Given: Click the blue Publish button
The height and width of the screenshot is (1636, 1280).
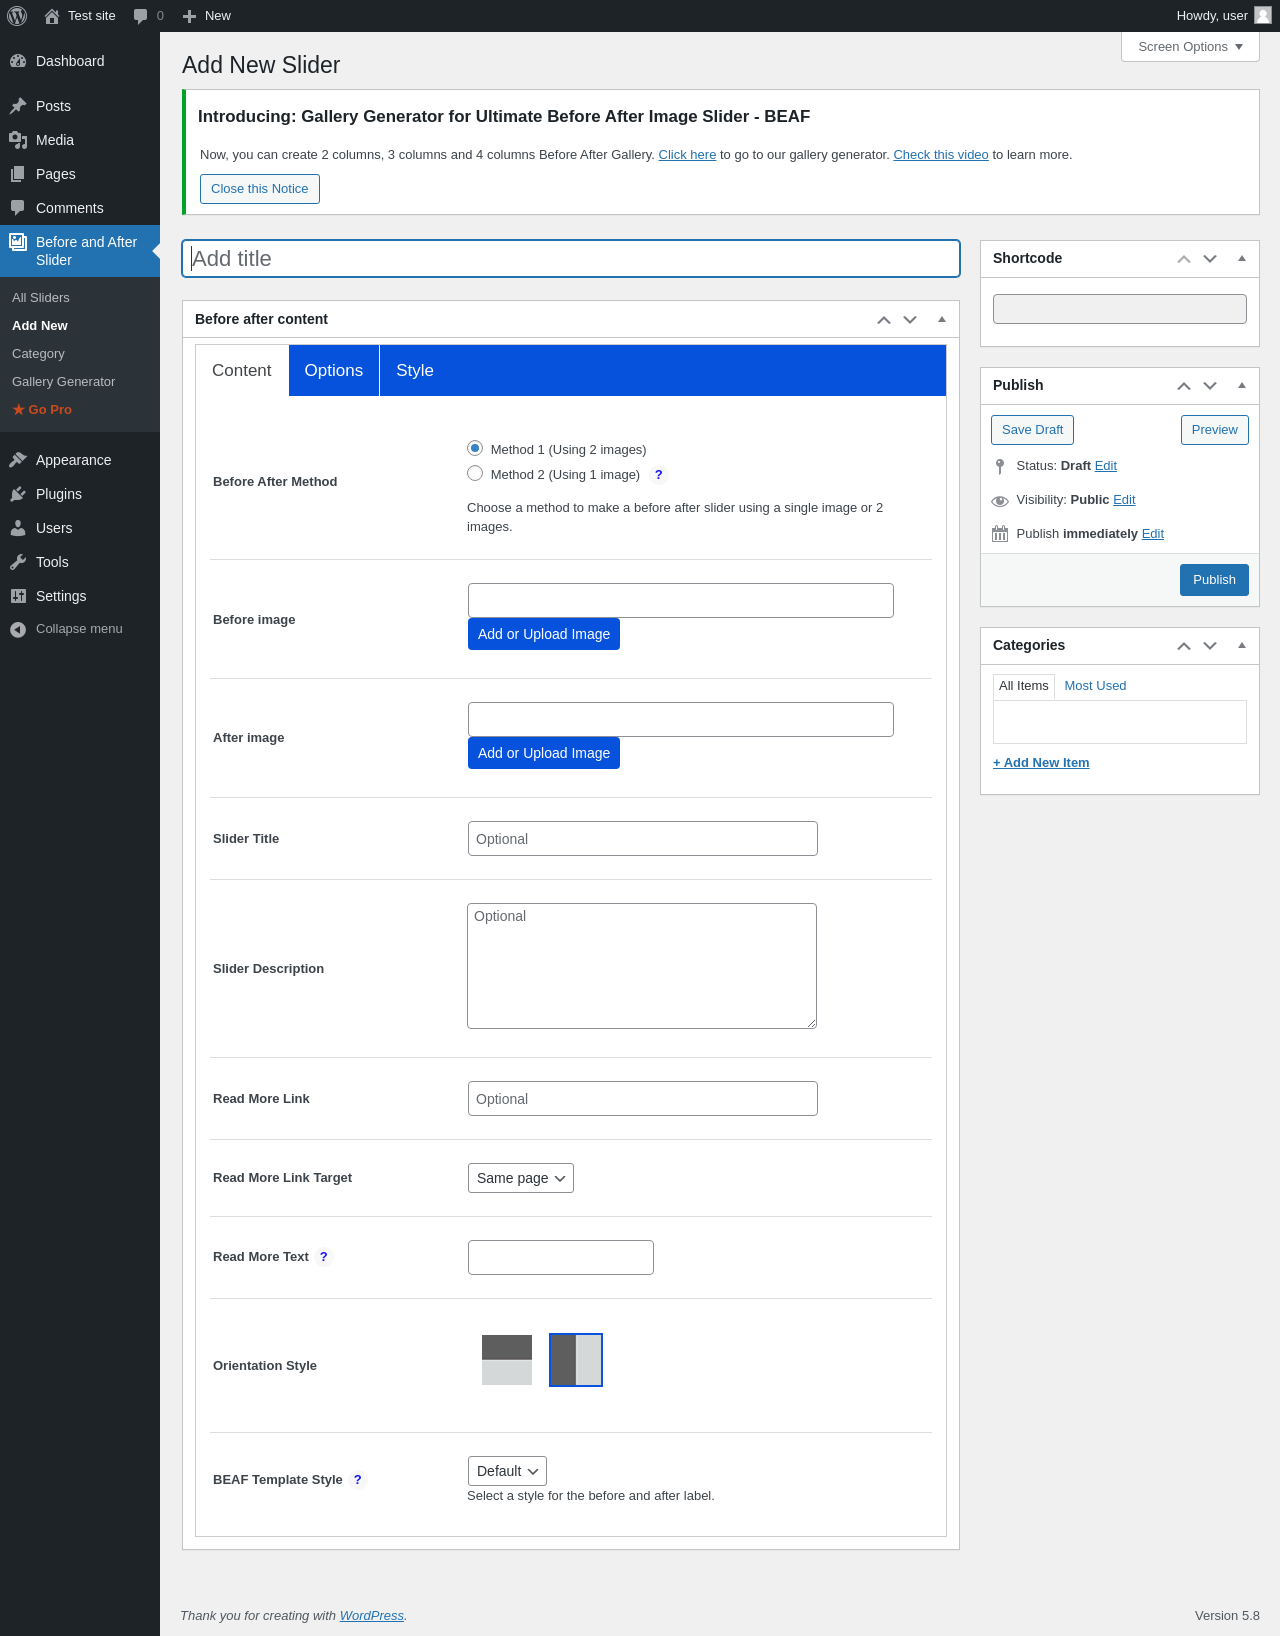Looking at the screenshot, I should click(x=1214, y=580).
